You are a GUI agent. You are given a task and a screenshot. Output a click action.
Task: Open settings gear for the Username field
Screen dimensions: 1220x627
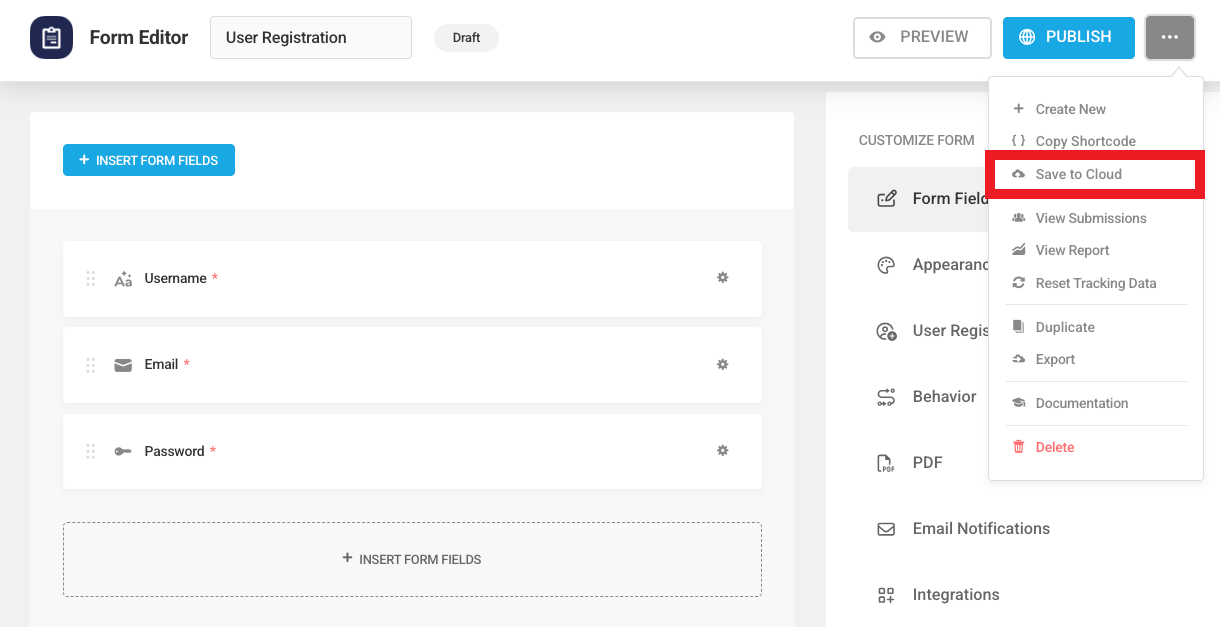[x=722, y=278]
